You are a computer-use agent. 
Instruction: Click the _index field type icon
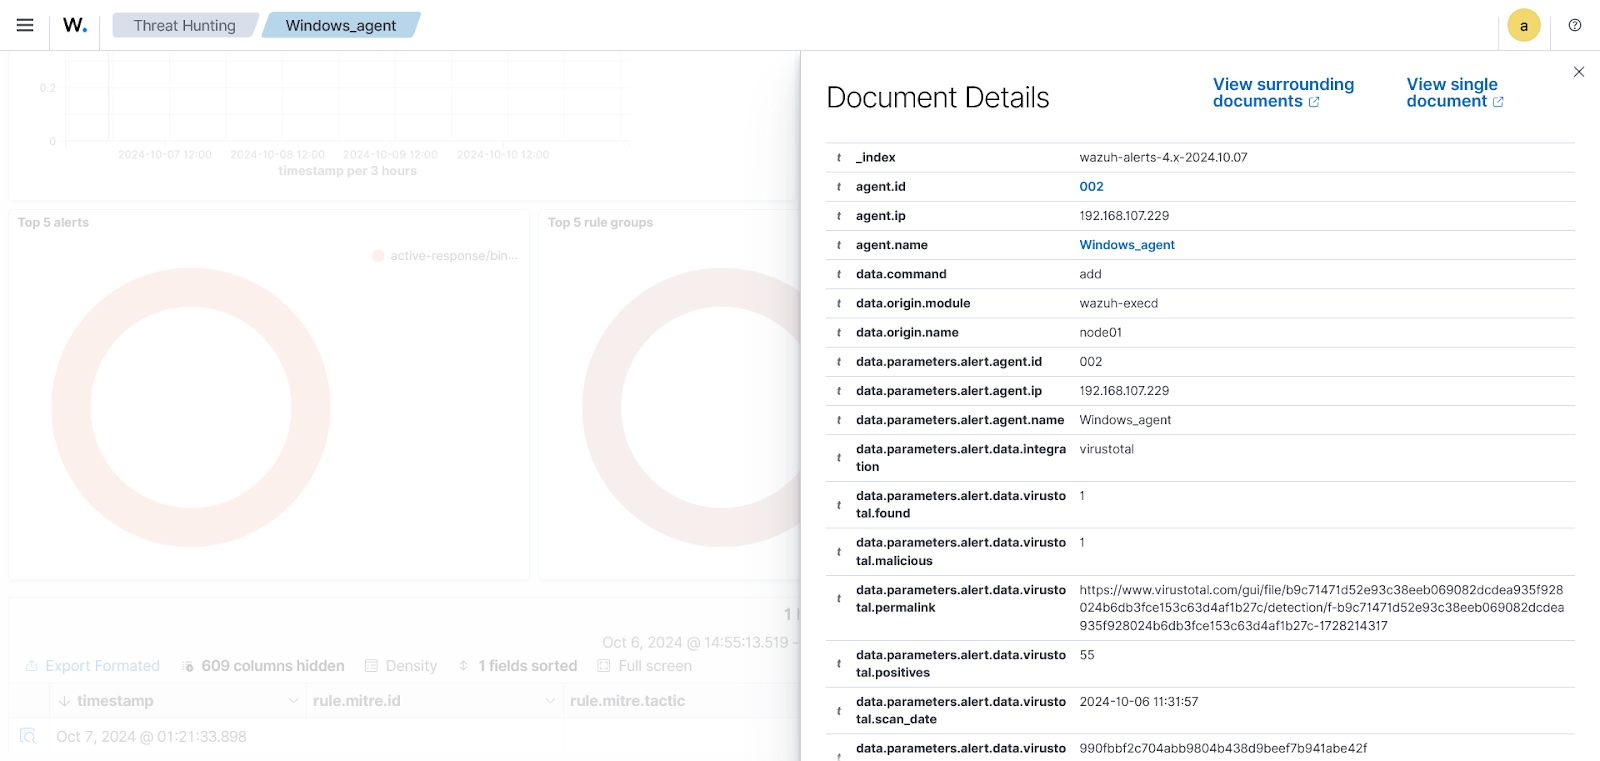coord(839,158)
